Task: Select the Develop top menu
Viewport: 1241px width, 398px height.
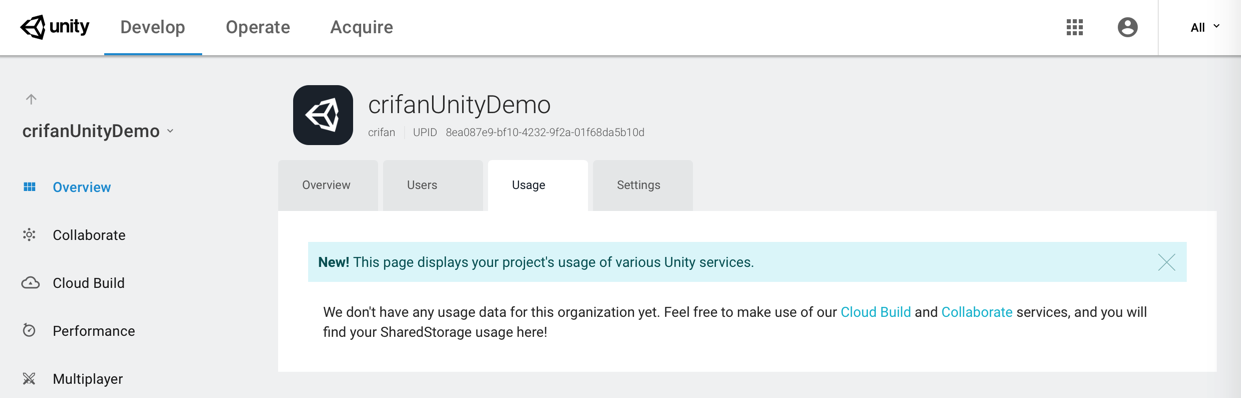Action: coord(153,27)
